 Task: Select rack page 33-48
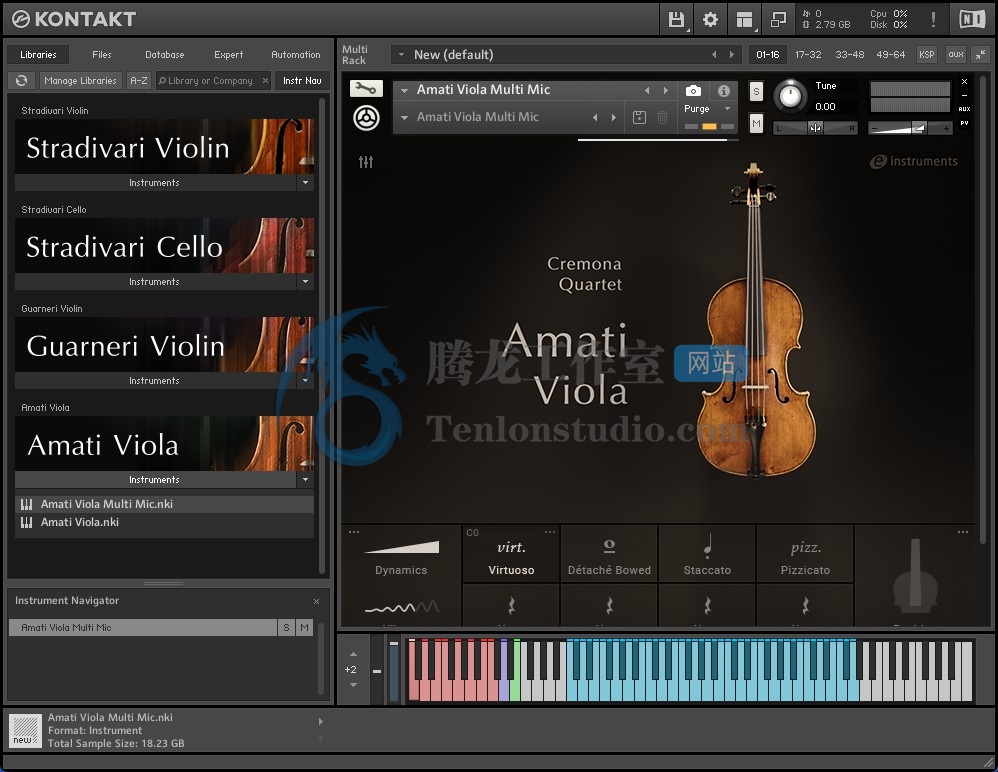coord(850,55)
